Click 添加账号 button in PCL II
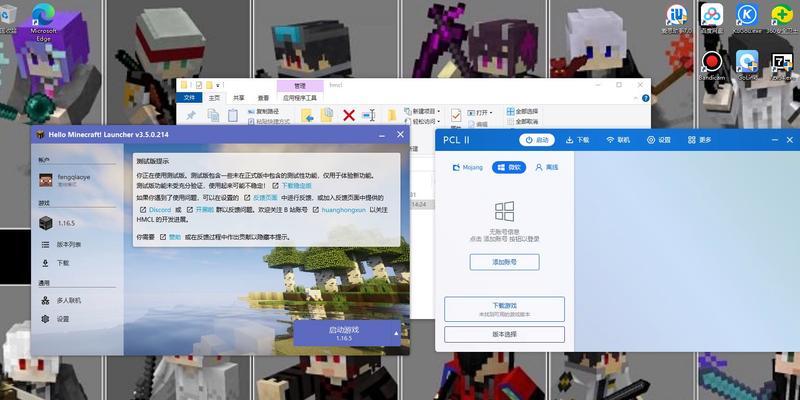 [x=504, y=262]
